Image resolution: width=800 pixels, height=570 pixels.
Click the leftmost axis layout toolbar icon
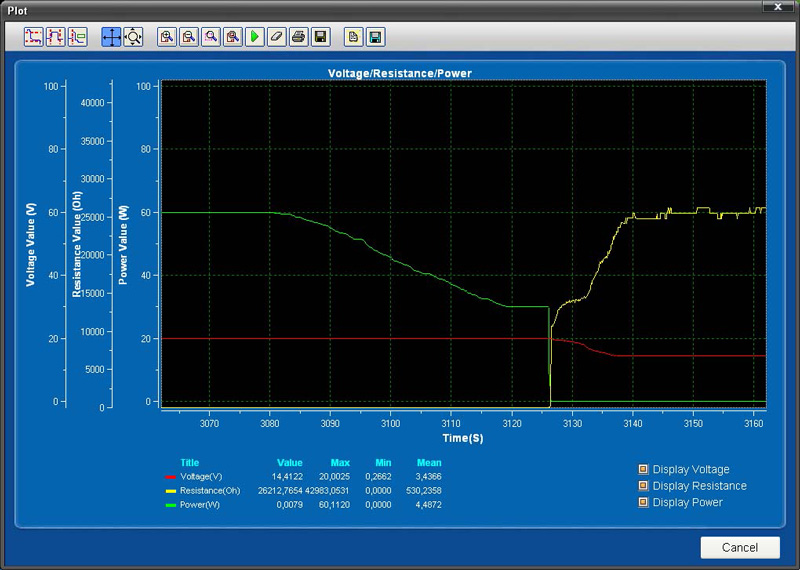pyautogui.click(x=34, y=37)
